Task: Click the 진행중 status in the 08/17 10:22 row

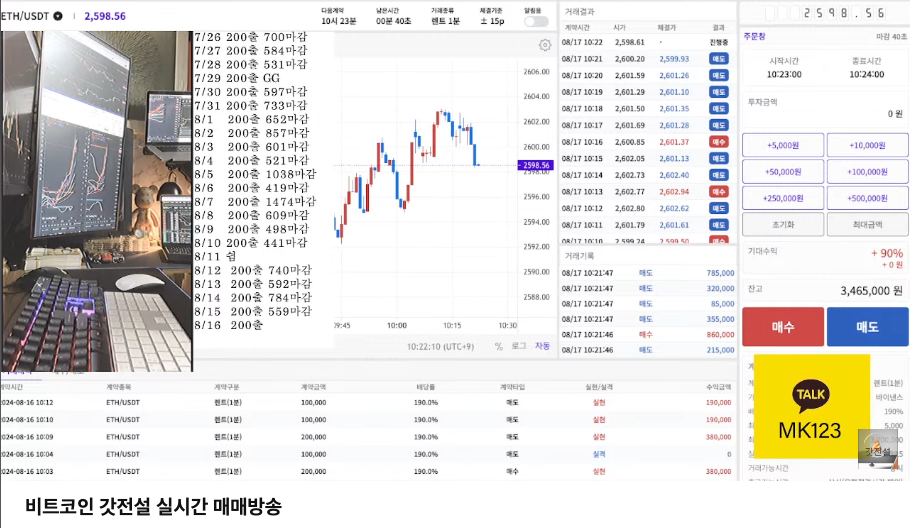Action: tap(719, 42)
